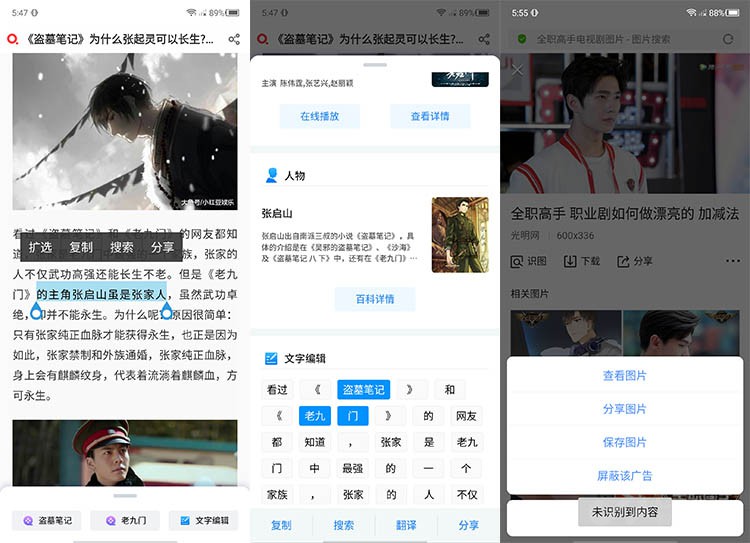Toggle the highlighted 老九 word chip

point(315,416)
